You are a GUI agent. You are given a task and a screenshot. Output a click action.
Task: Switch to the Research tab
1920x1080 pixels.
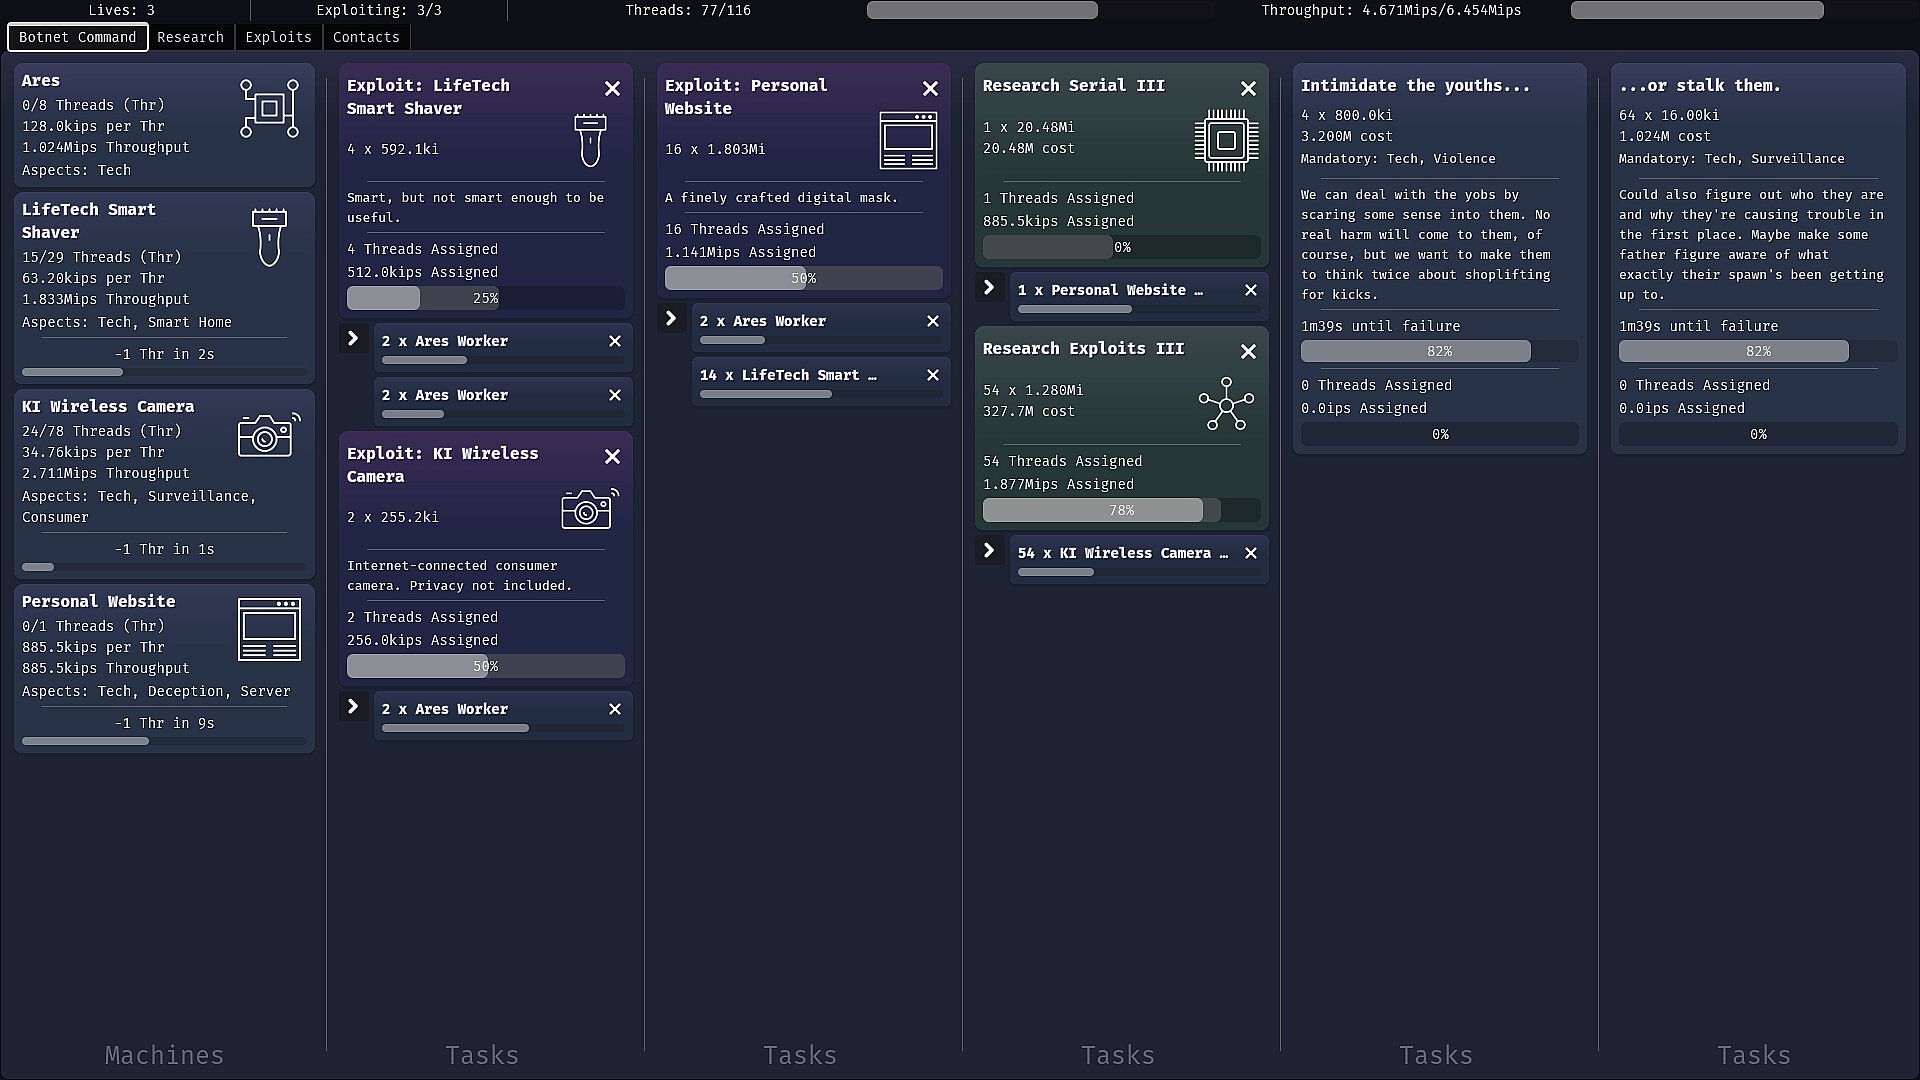tap(190, 37)
